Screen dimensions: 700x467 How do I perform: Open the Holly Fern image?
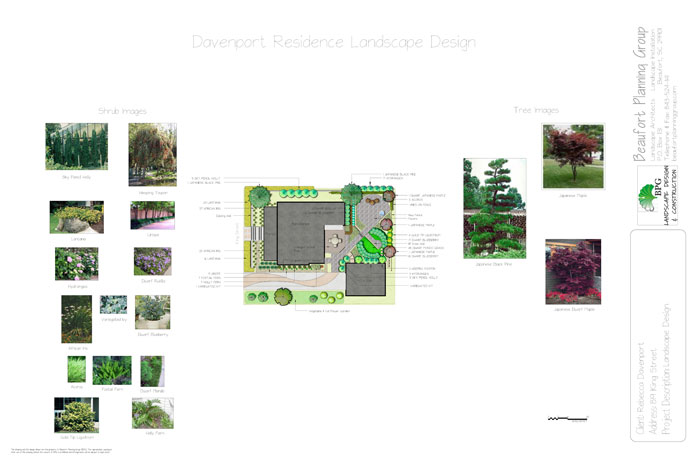[x=152, y=411]
